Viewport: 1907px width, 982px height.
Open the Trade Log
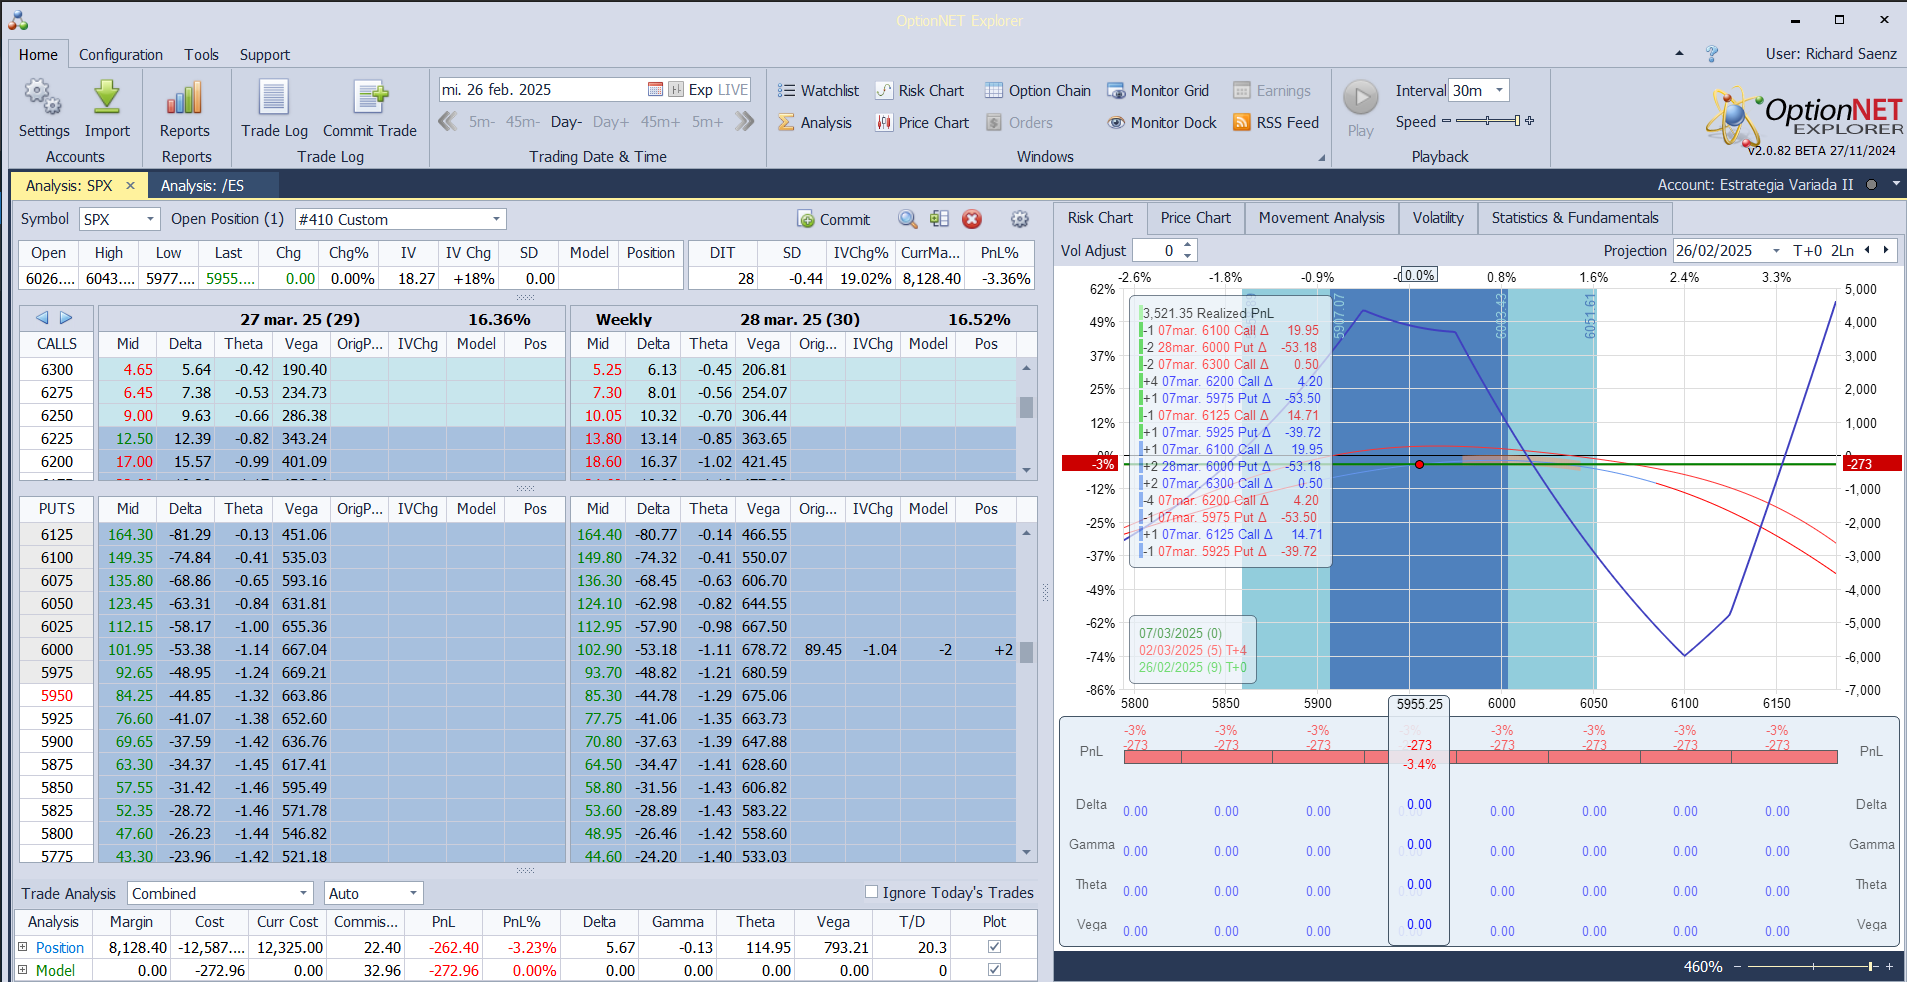pyautogui.click(x=274, y=108)
